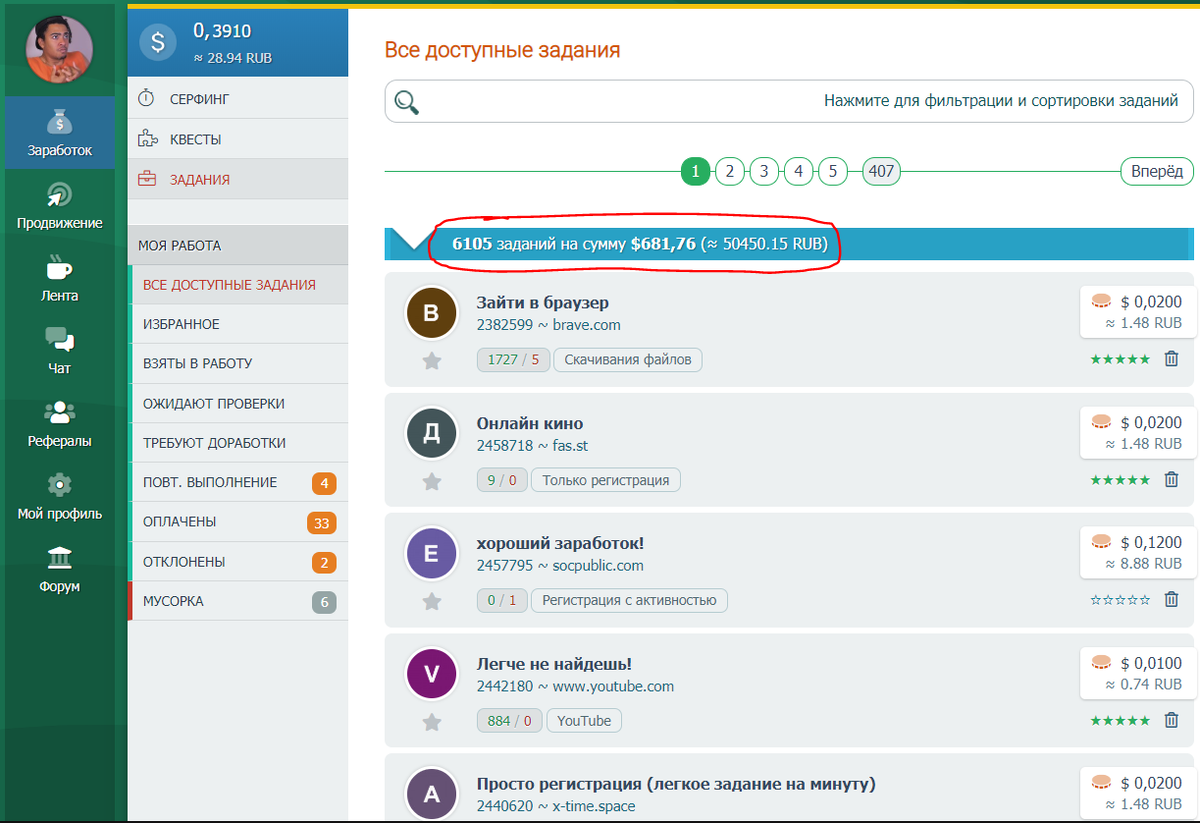The image size is (1200, 823).
Task: Open task Зайти в браузер
Action: (543, 302)
